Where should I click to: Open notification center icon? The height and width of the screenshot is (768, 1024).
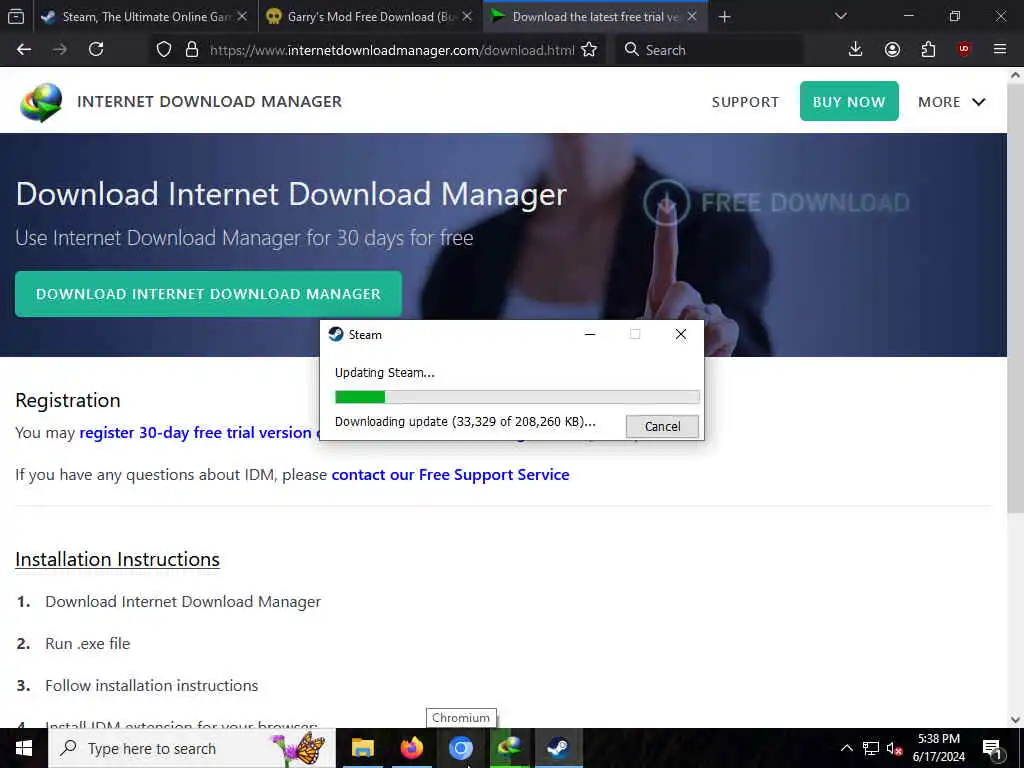(993, 748)
